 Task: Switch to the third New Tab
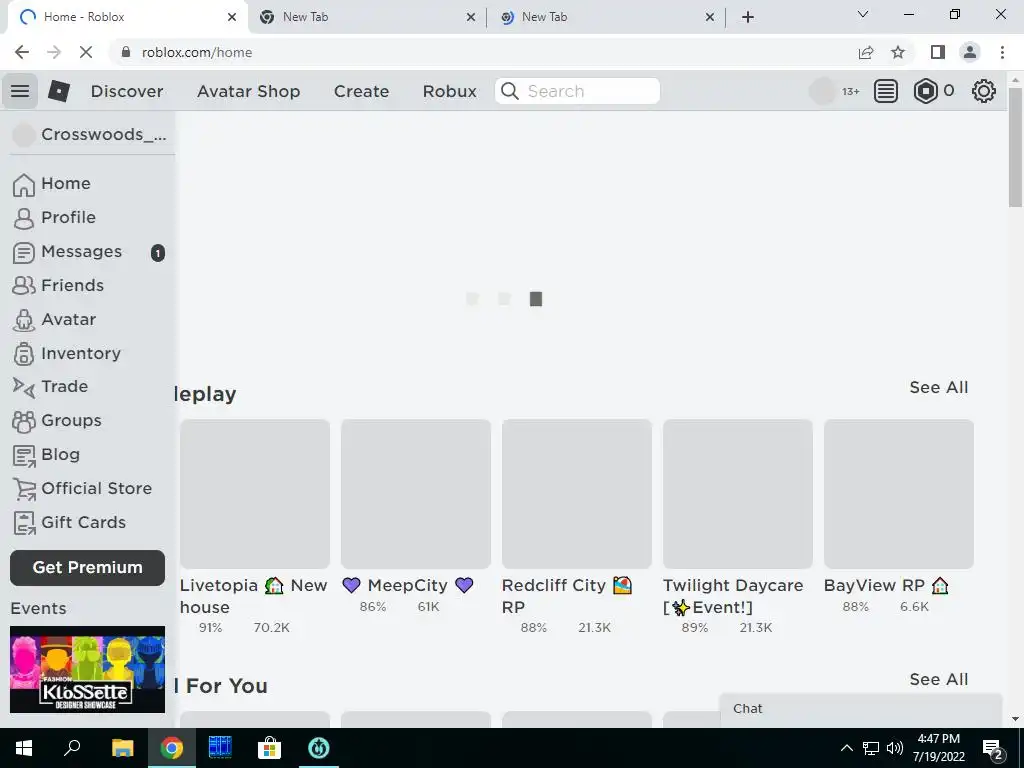605,17
